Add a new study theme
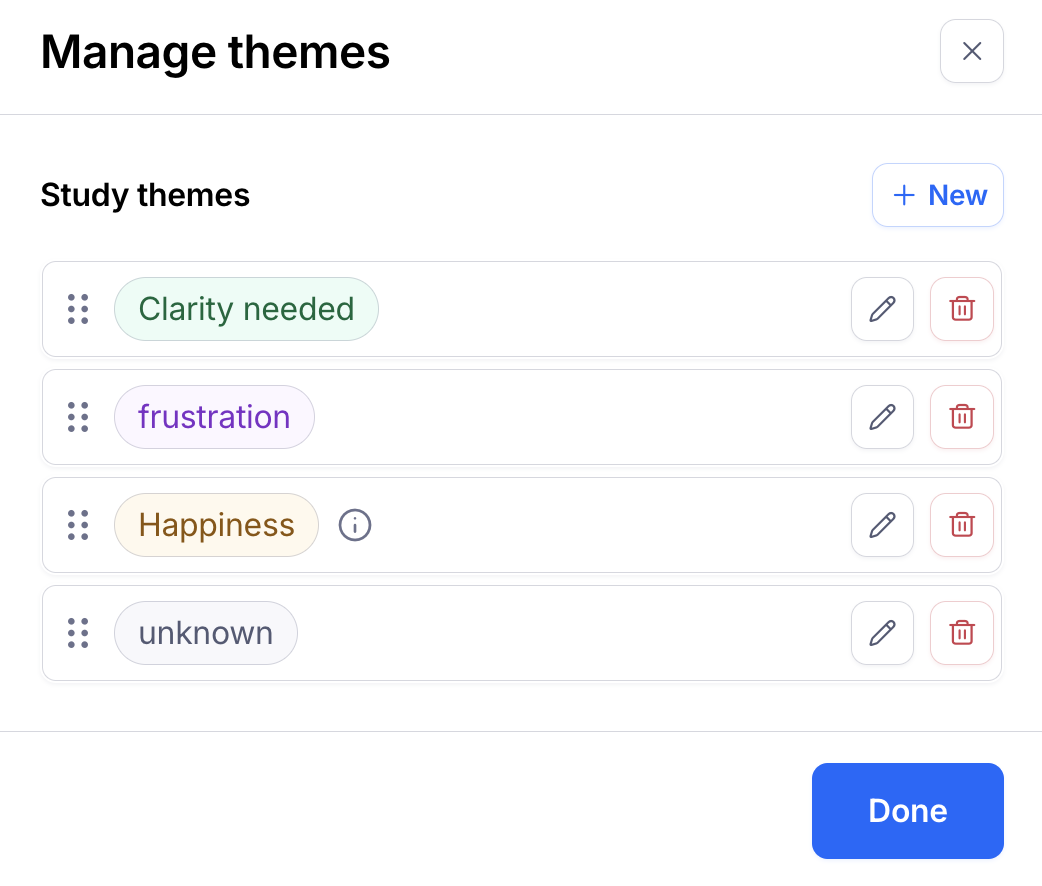The image size is (1042, 886). click(938, 195)
